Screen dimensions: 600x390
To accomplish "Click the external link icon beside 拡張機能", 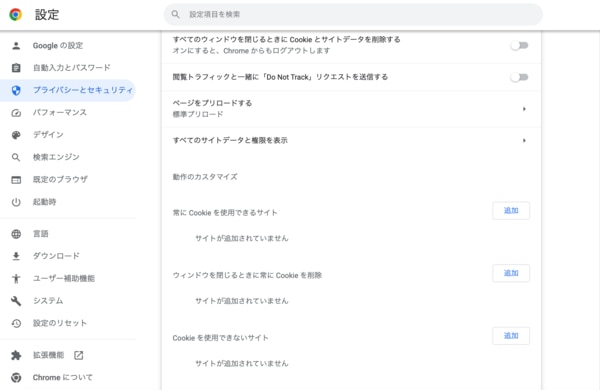I will click(x=78, y=355).
